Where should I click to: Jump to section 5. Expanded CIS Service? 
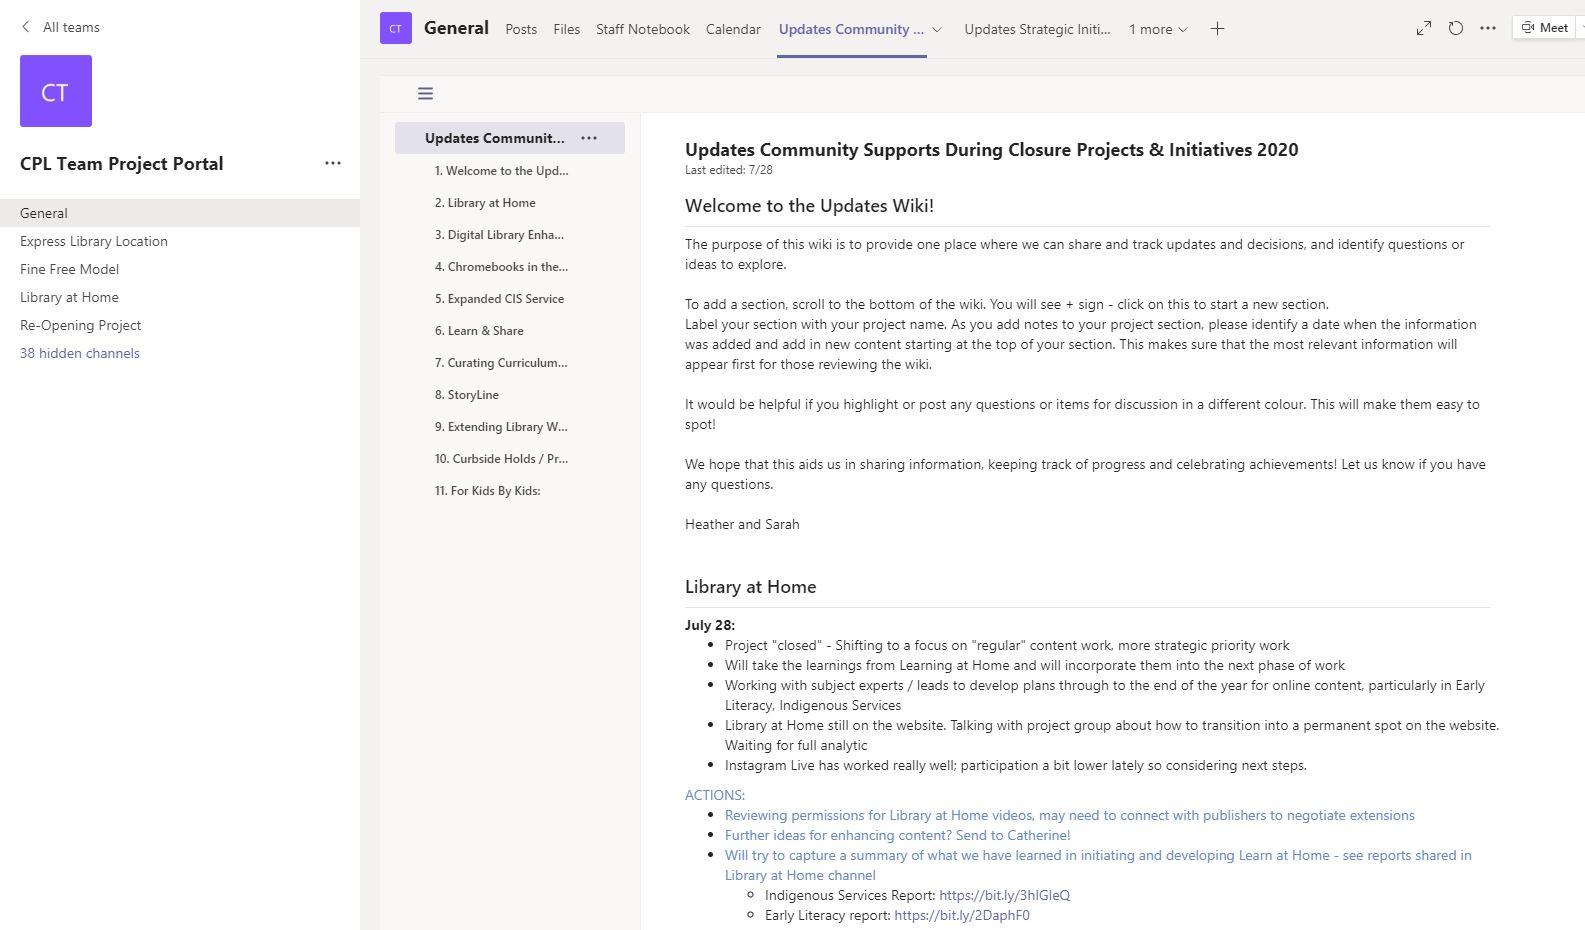click(x=499, y=299)
